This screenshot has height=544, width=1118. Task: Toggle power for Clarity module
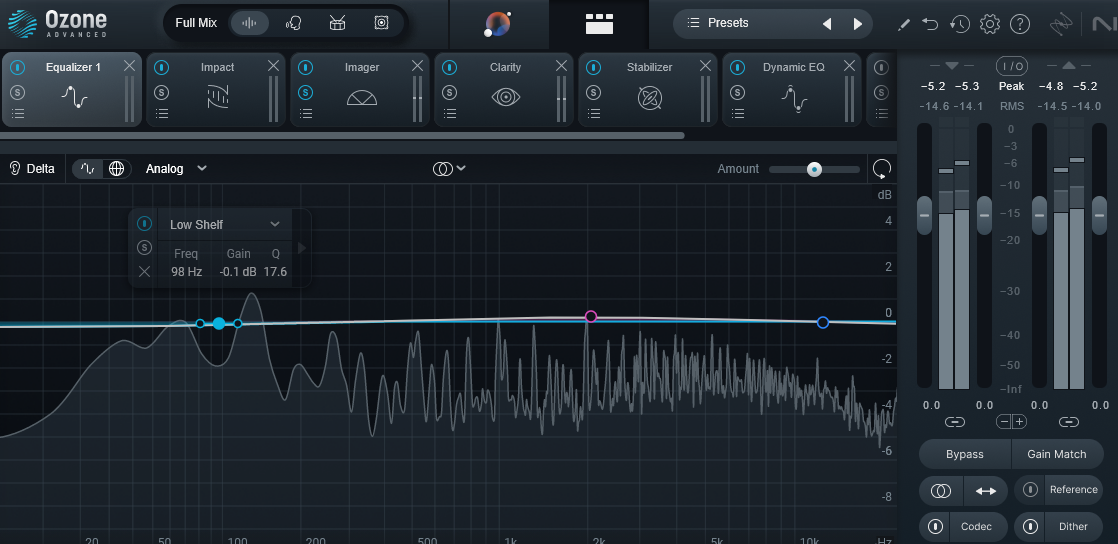(x=449, y=67)
